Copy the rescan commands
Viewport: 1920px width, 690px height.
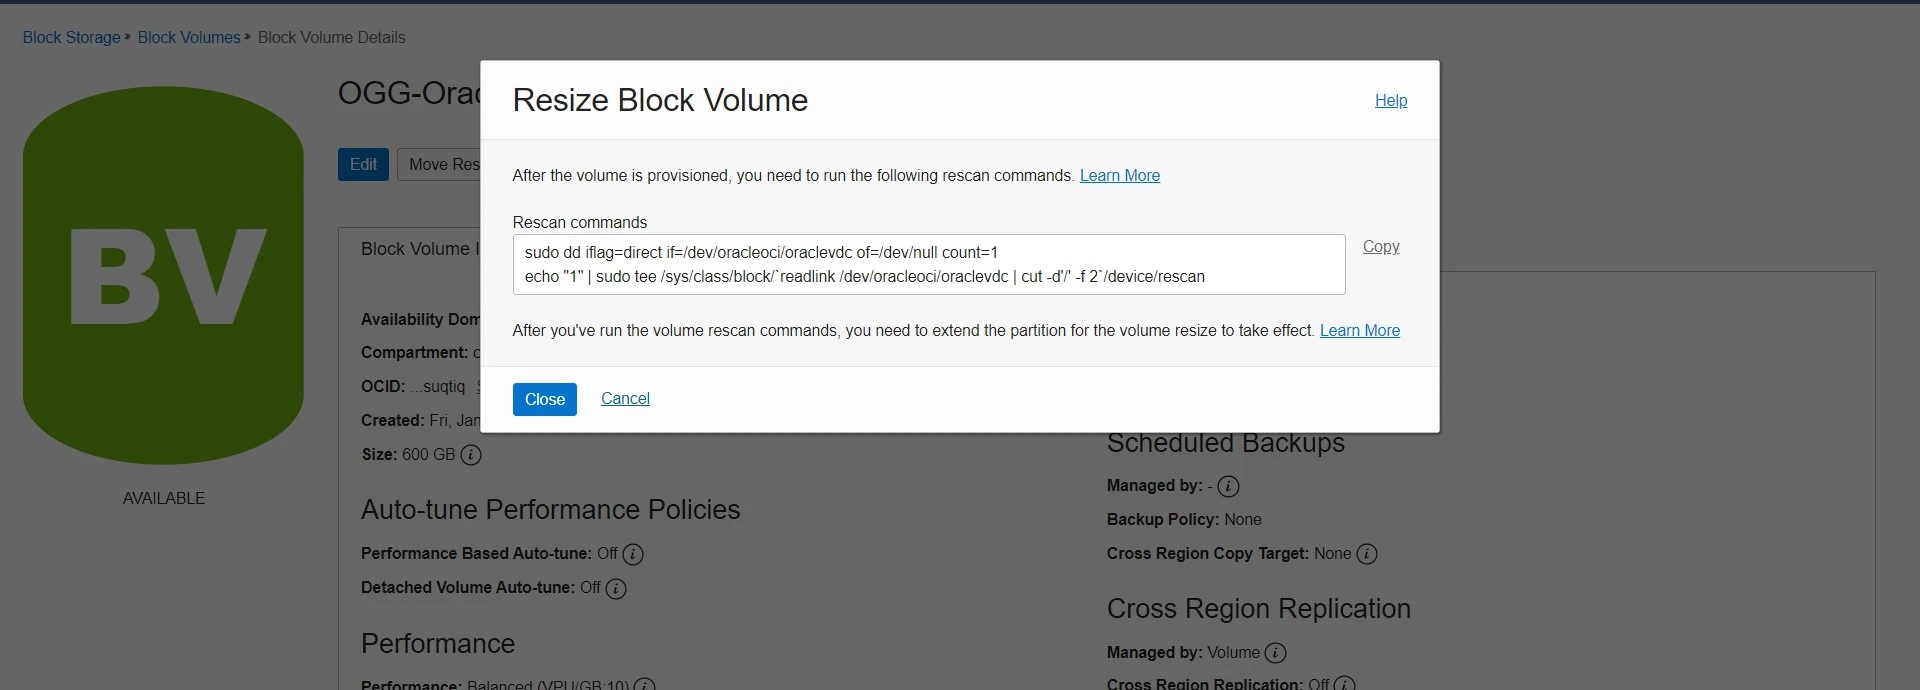pyautogui.click(x=1380, y=246)
